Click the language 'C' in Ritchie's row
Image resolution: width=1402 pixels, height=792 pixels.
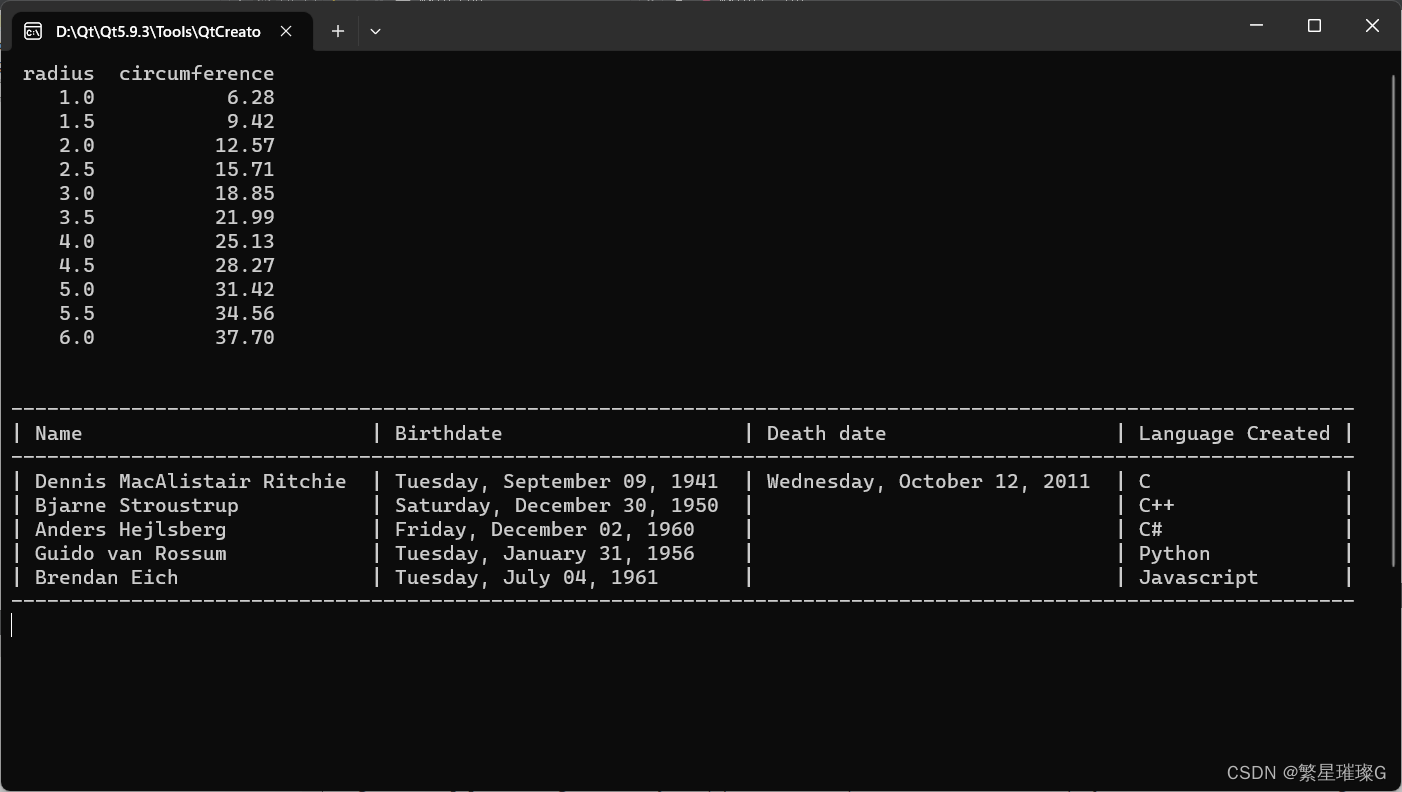tap(1144, 481)
